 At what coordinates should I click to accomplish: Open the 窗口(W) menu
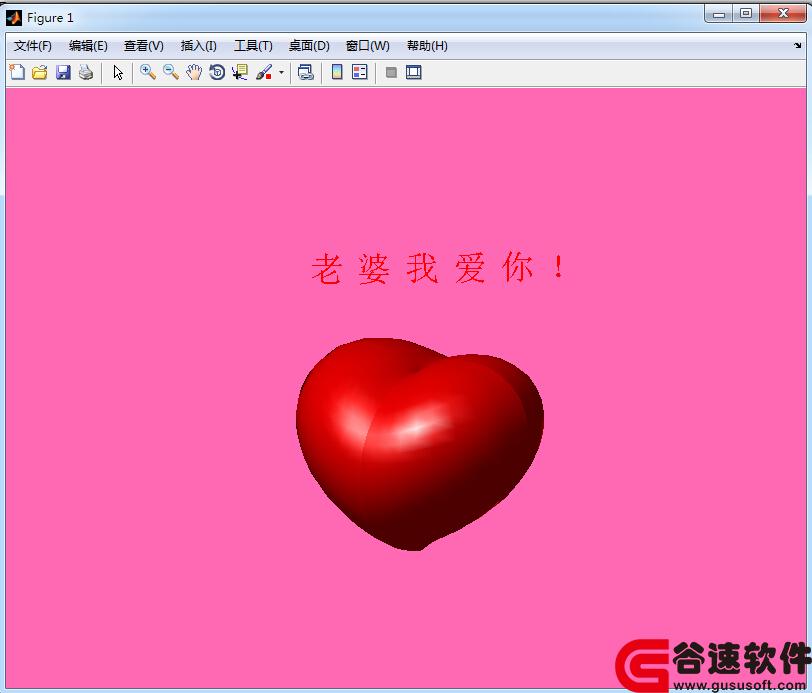[x=367, y=46]
